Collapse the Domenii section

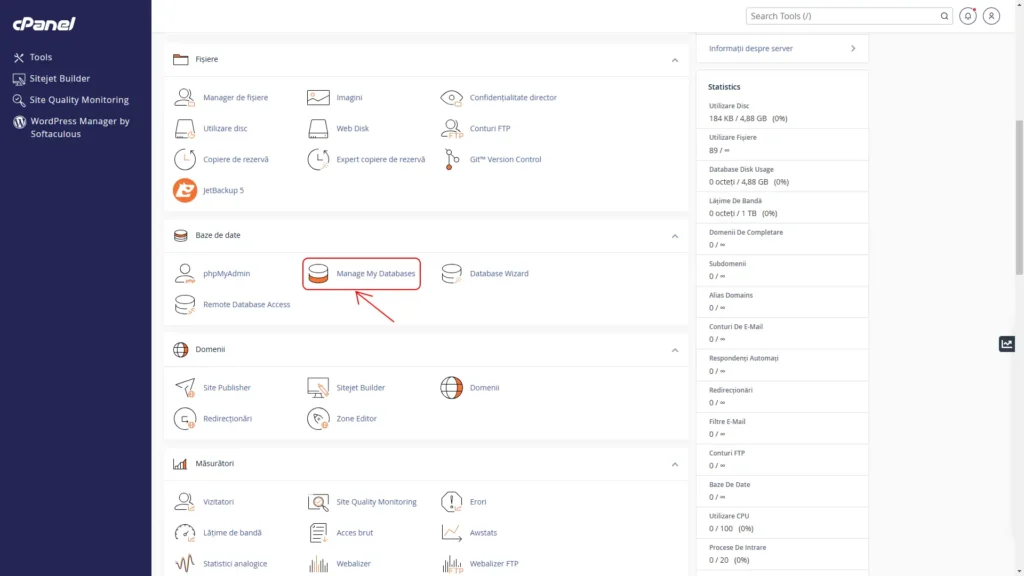tap(675, 350)
